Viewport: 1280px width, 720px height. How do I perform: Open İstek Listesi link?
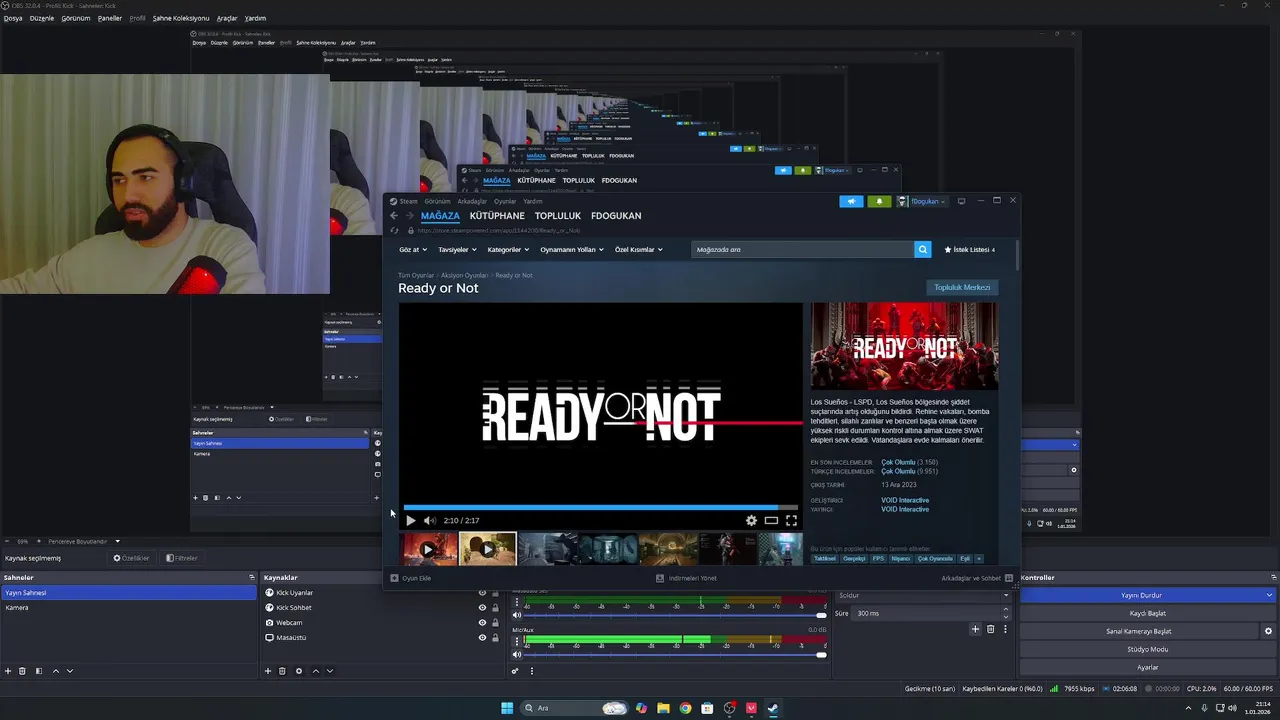pyautogui.click(x=969, y=249)
